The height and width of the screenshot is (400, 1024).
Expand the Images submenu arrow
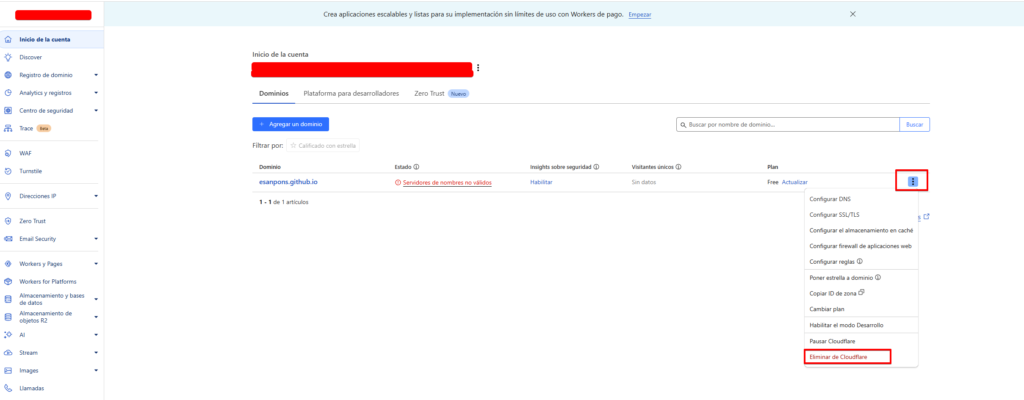(96, 370)
